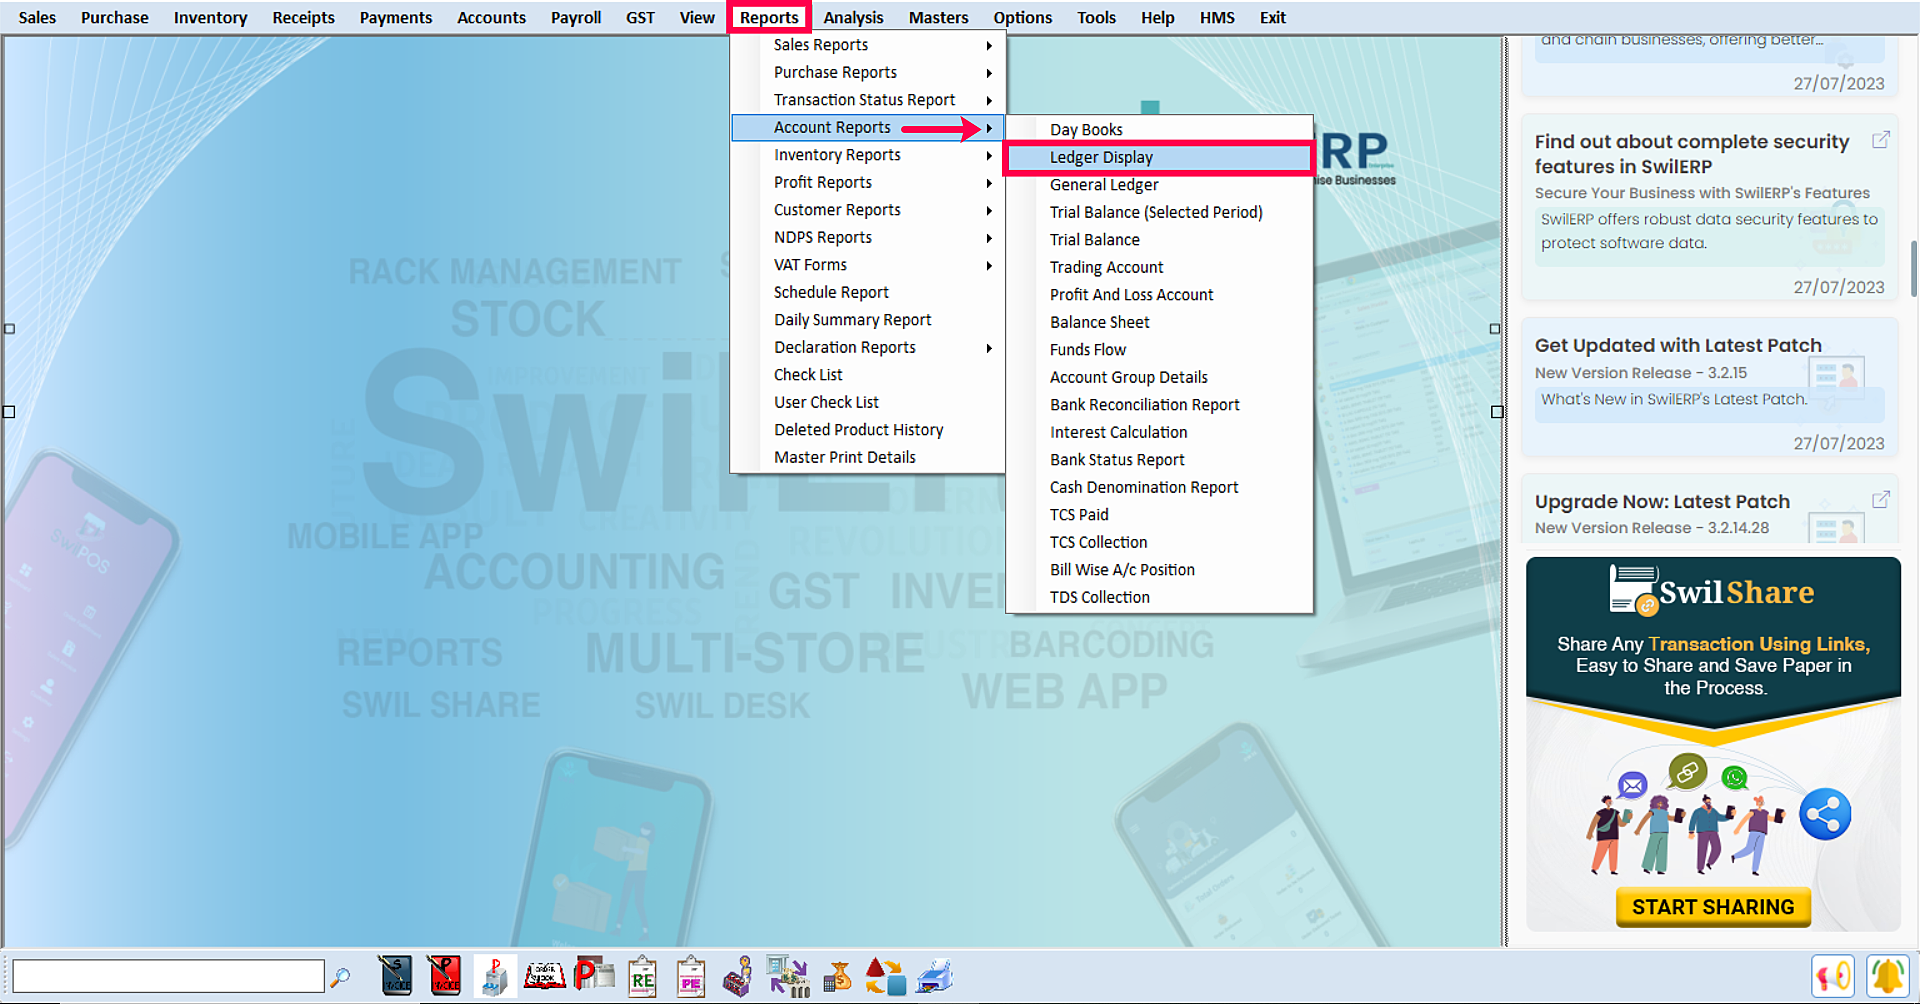Select TDS Collection entry
The height and width of the screenshot is (1004, 1920).
click(x=1158, y=597)
